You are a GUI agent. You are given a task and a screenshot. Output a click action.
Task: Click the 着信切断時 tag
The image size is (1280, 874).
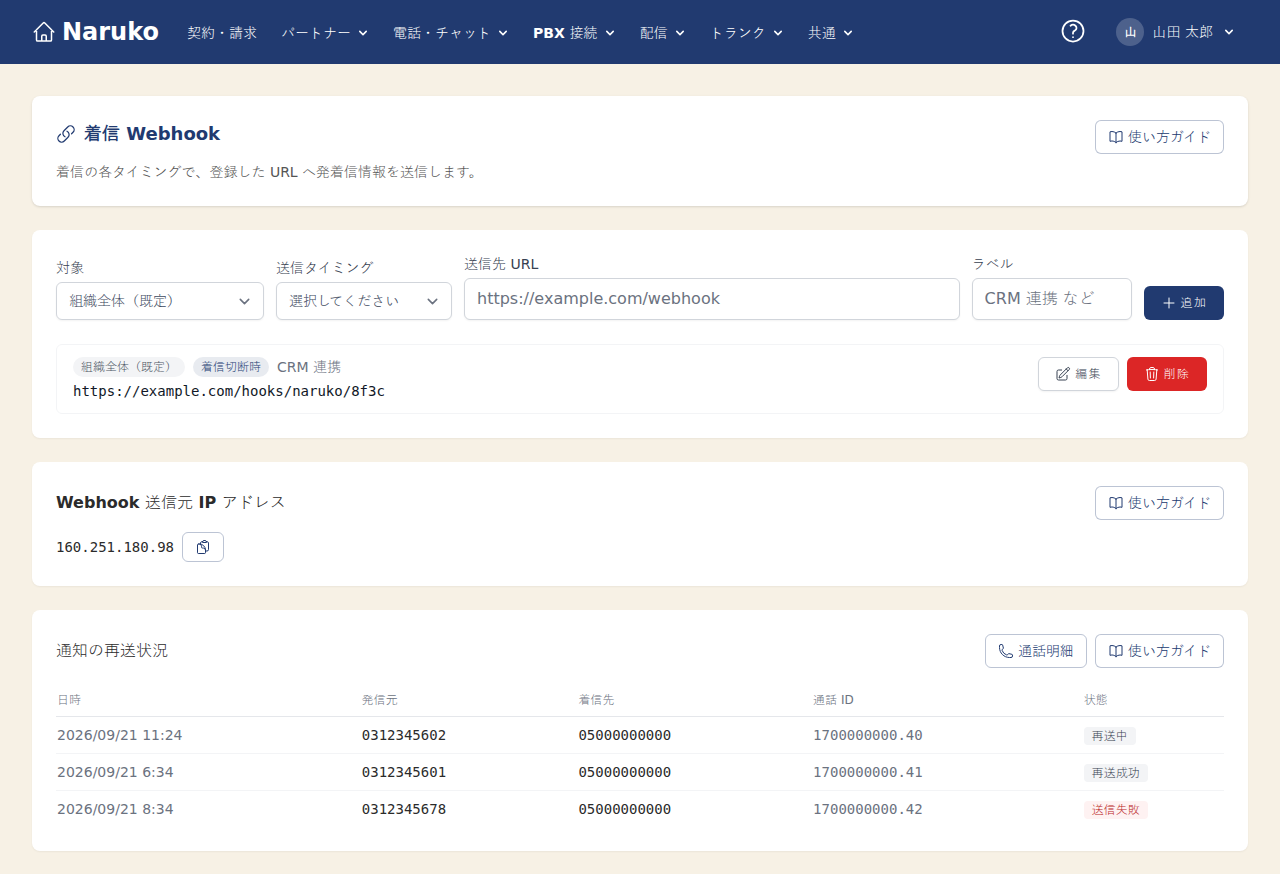(x=231, y=367)
